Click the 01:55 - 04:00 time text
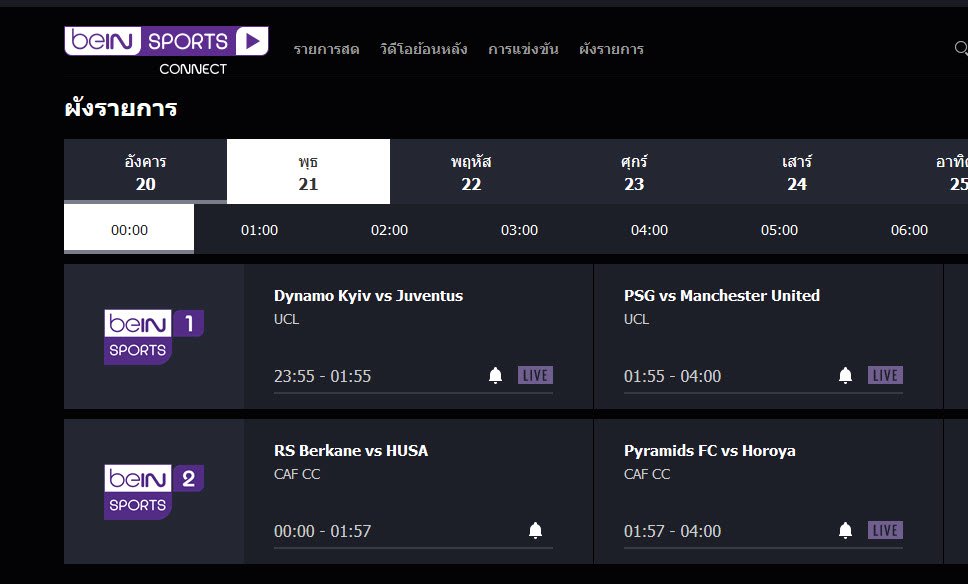Viewport: 968px width, 584px height. [672, 376]
